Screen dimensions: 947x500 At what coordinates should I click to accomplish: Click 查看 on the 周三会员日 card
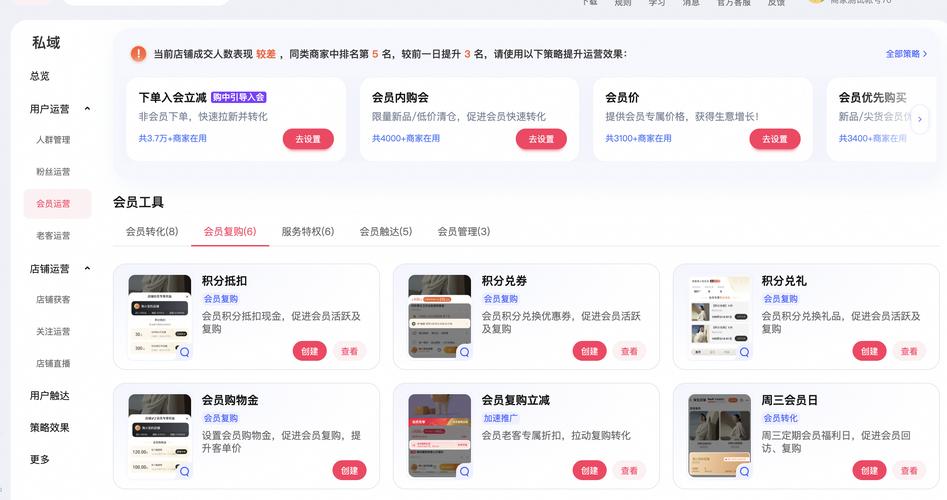tap(910, 470)
